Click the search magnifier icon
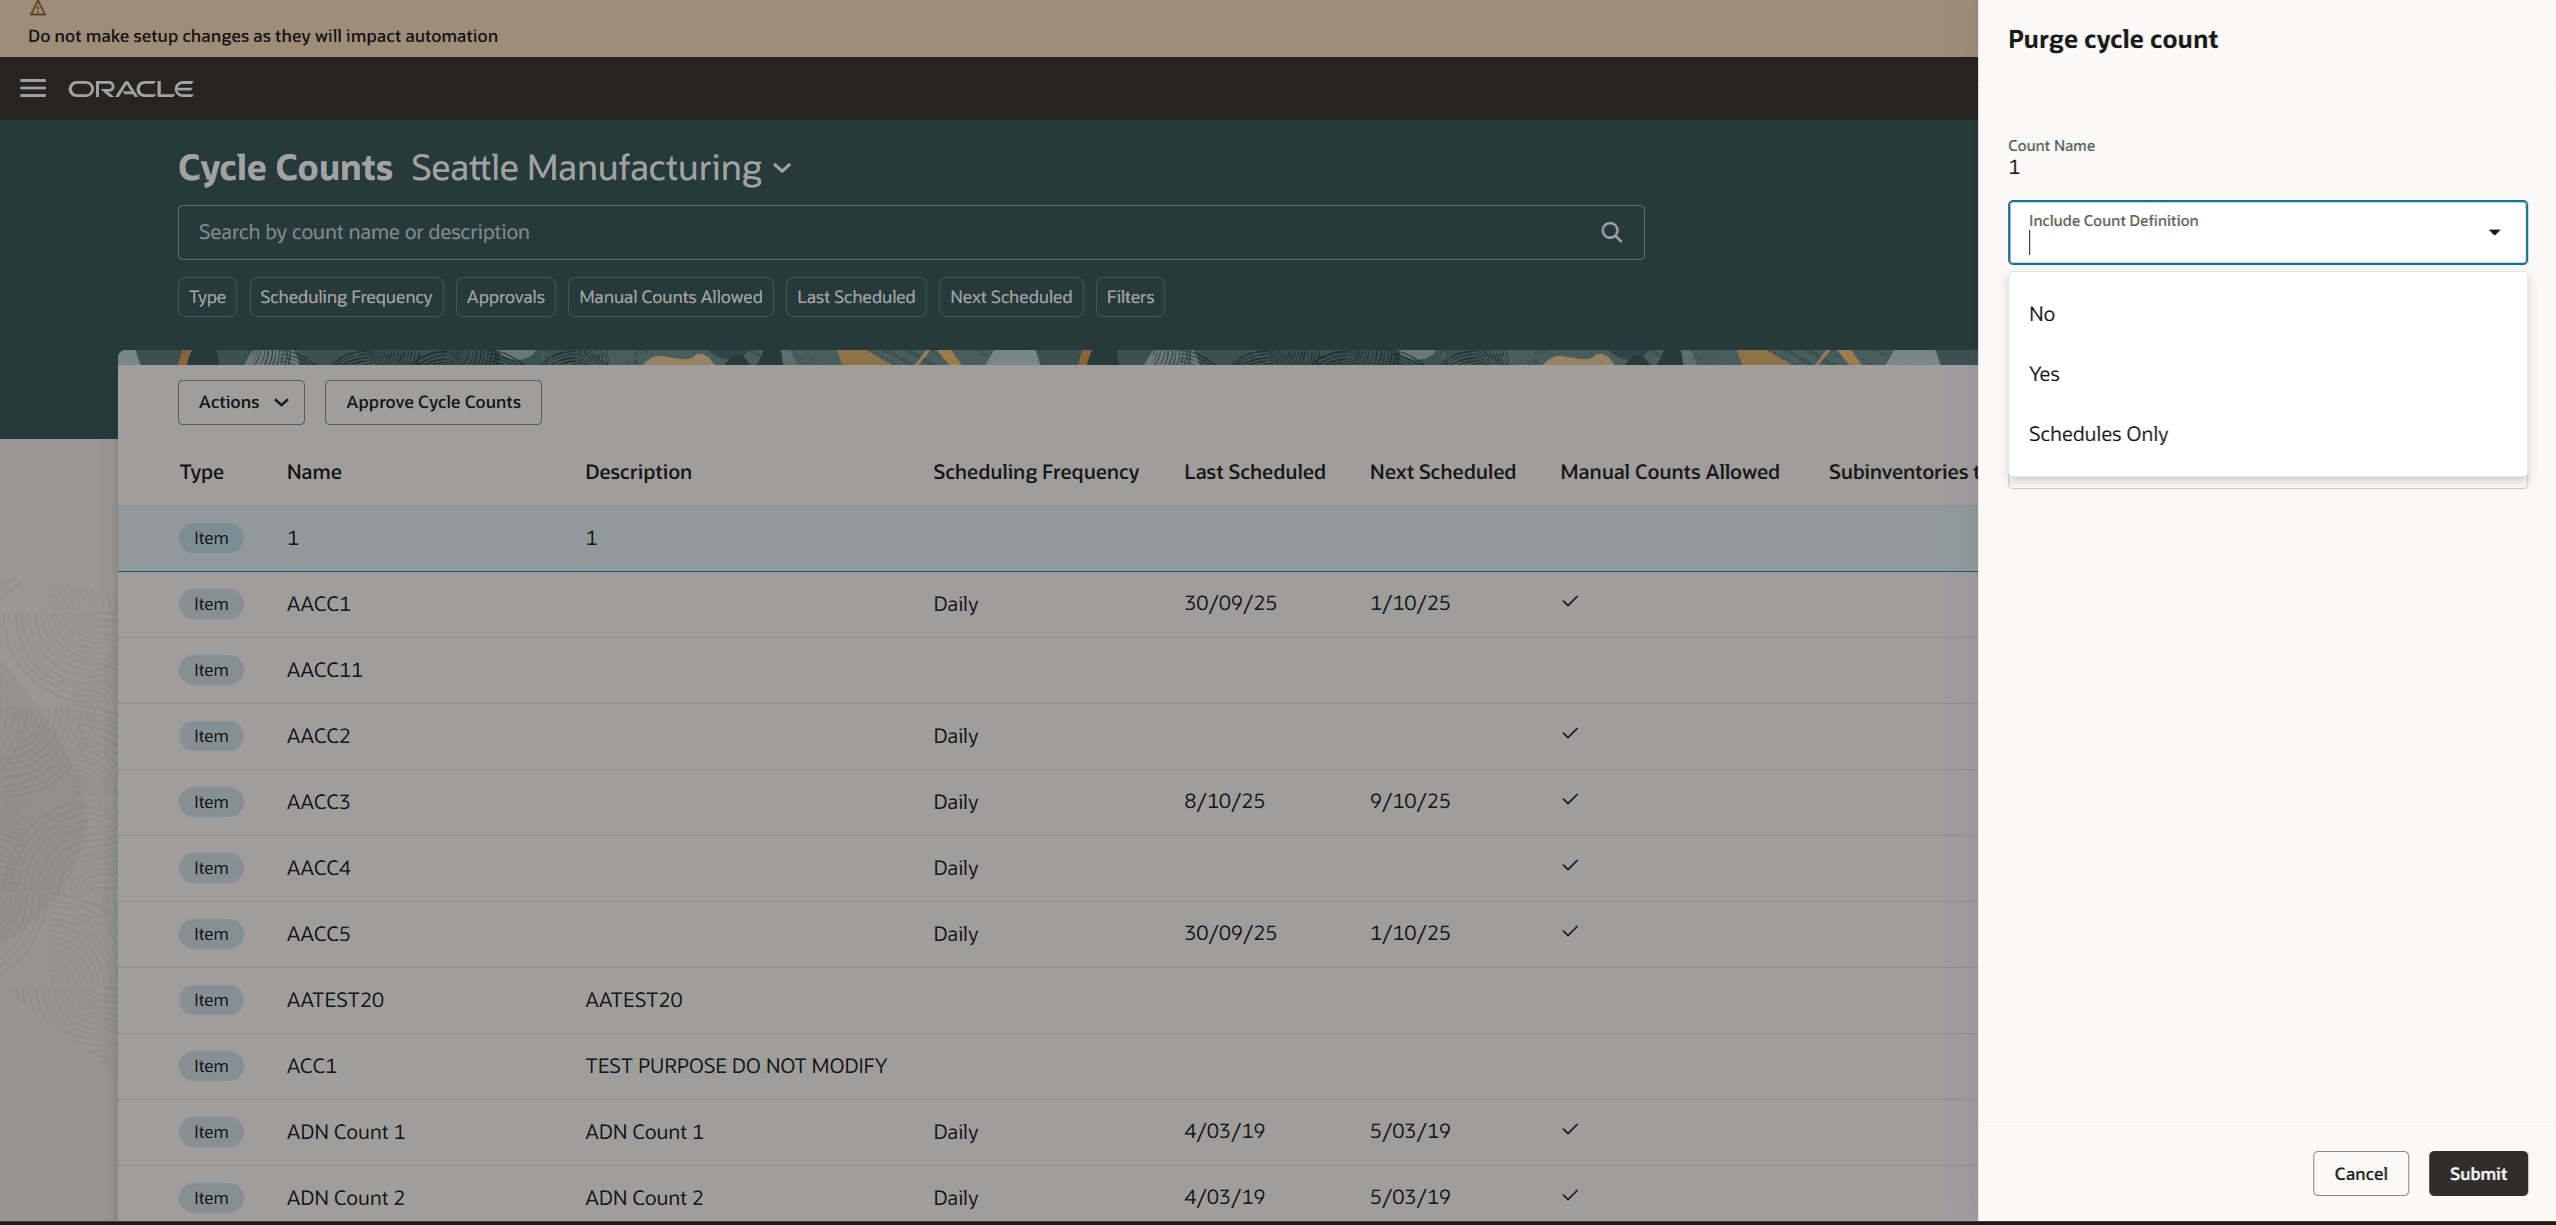 tap(1611, 231)
